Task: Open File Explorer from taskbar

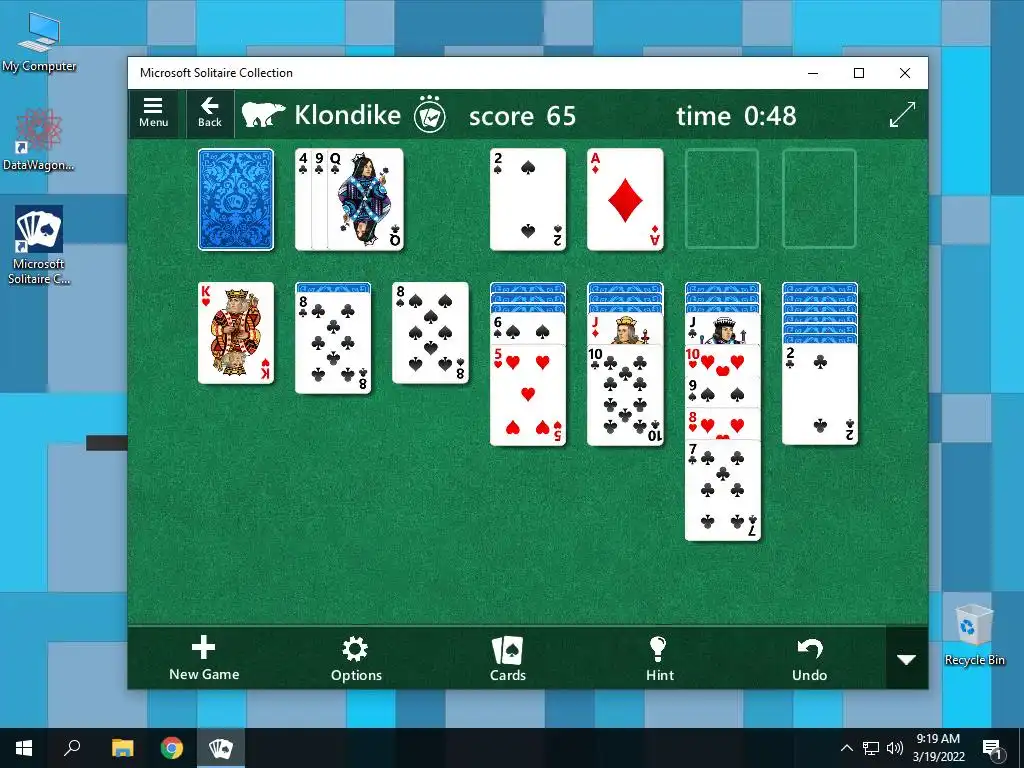Action: 122,748
